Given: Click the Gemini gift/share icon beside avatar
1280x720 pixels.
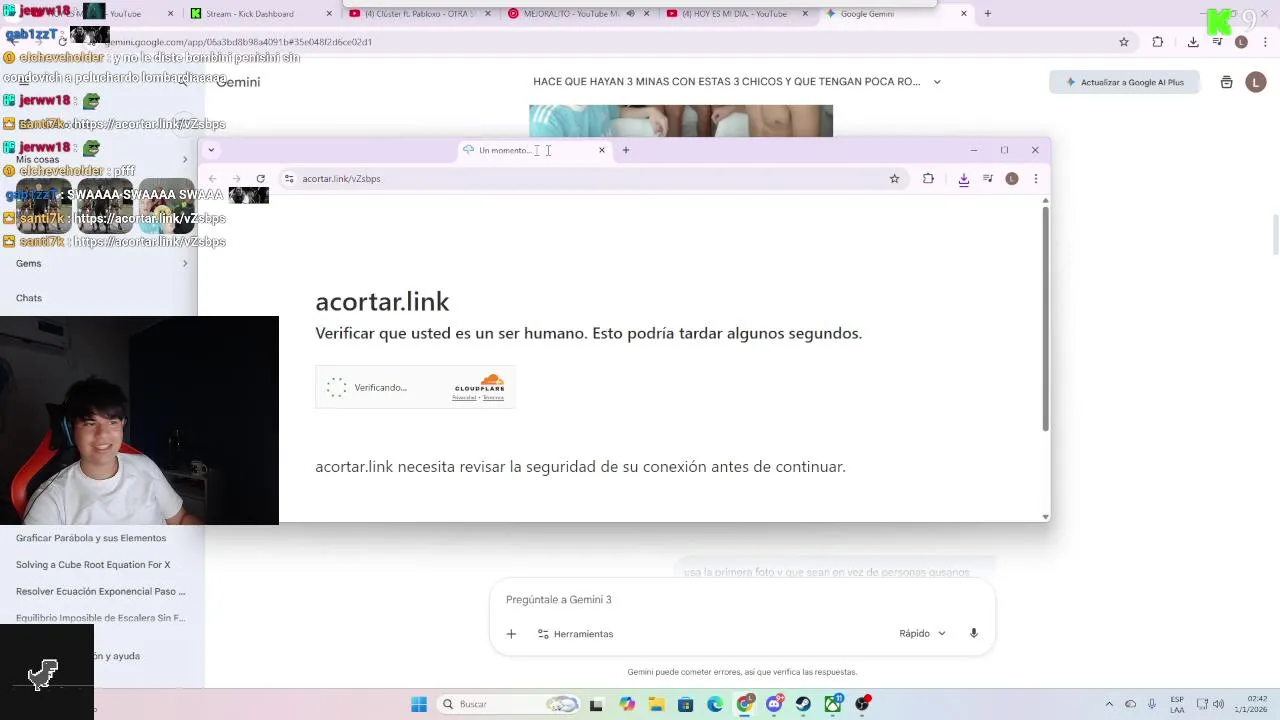Looking at the screenshot, I should tap(1227, 82).
